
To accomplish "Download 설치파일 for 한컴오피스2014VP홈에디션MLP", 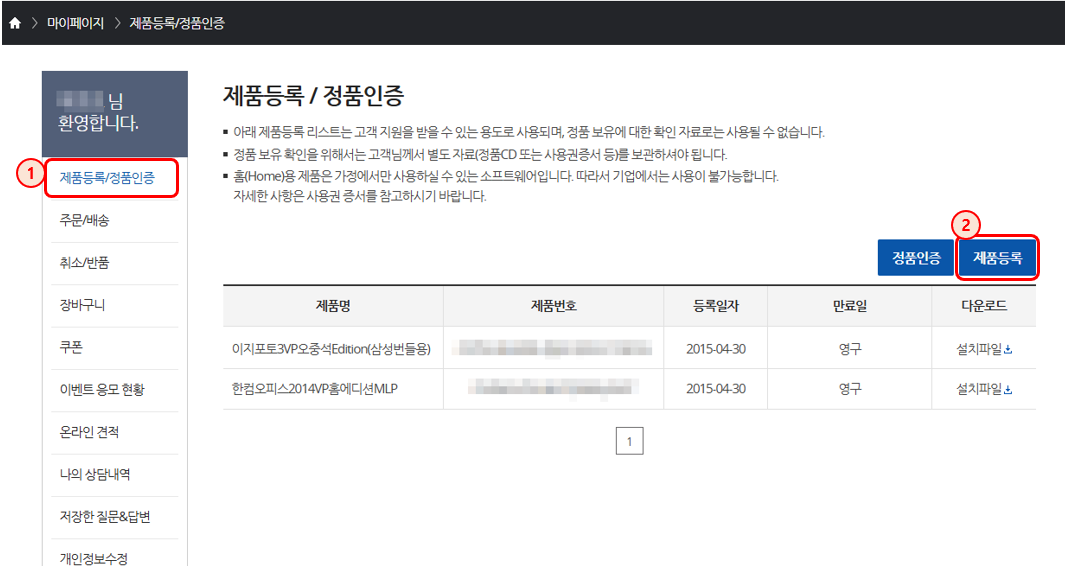I will pyautogui.click(x=983, y=389).
